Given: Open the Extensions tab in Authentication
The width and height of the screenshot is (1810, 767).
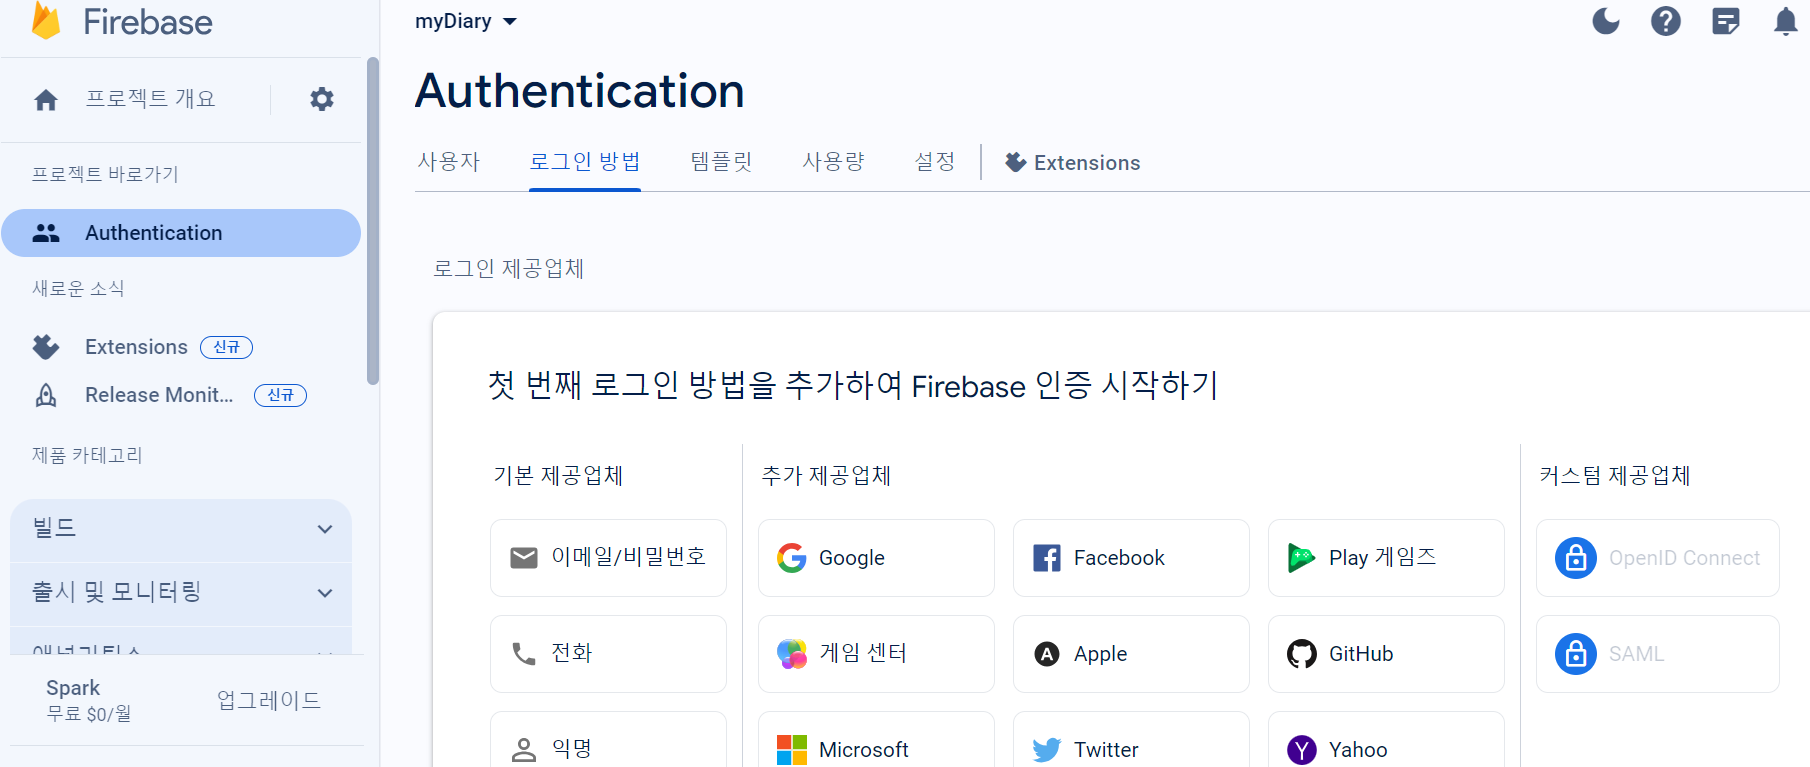Looking at the screenshot, I should (x=1072, y=162).
